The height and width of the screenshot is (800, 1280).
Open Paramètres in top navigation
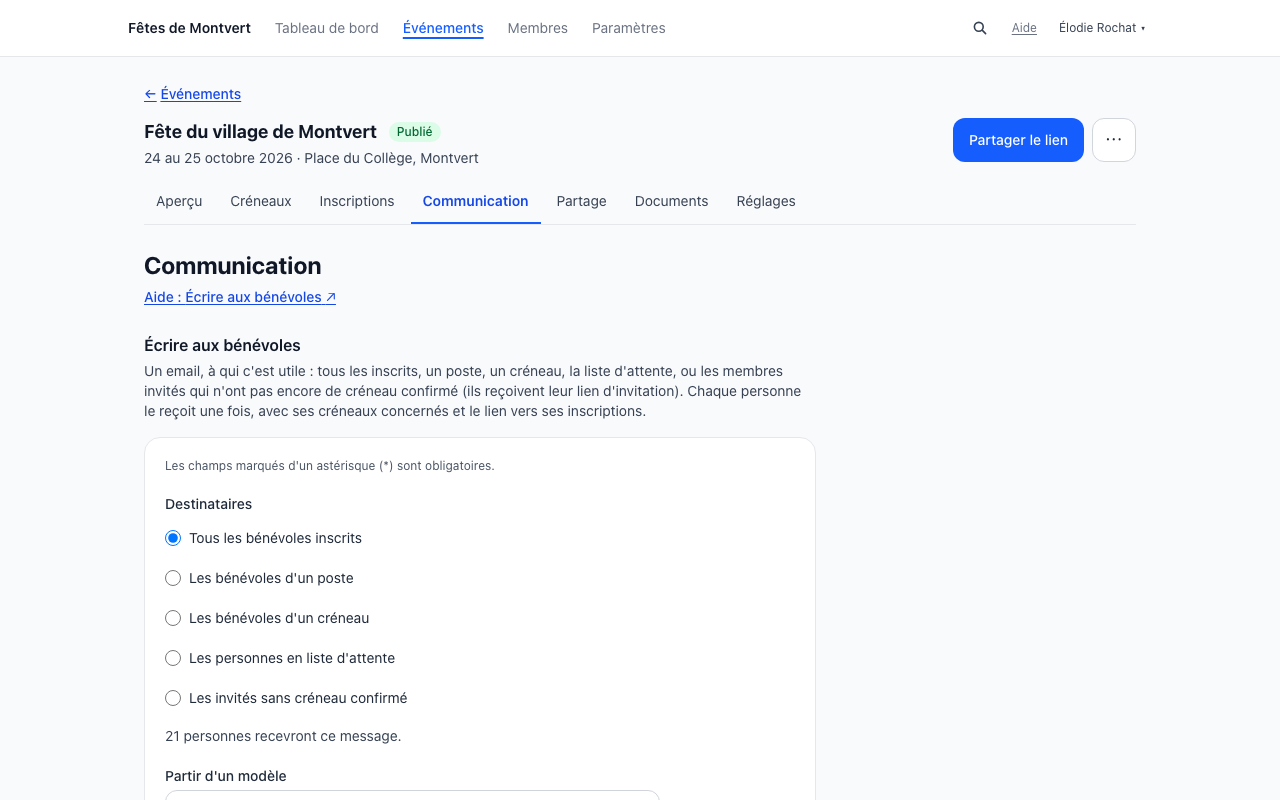[x=629, y=28]
